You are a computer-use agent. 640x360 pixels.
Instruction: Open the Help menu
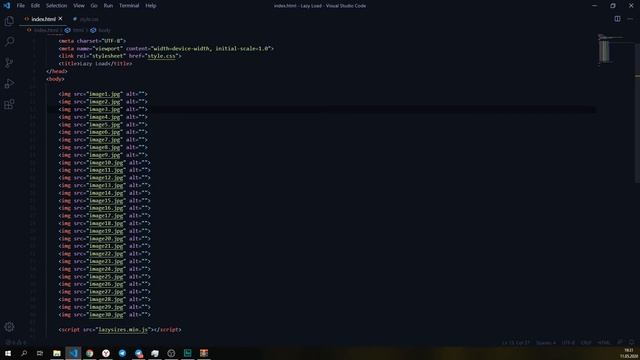click(x=151, y=6)
